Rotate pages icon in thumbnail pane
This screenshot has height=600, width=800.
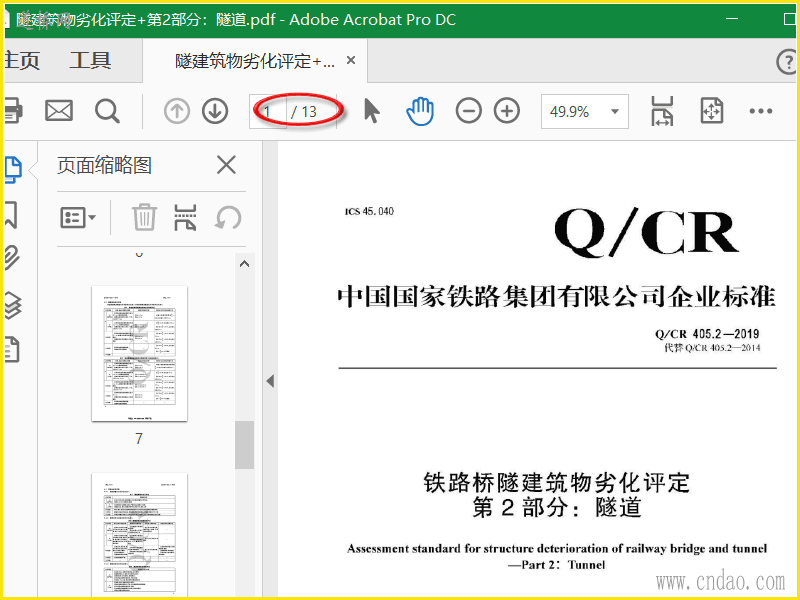228,217
